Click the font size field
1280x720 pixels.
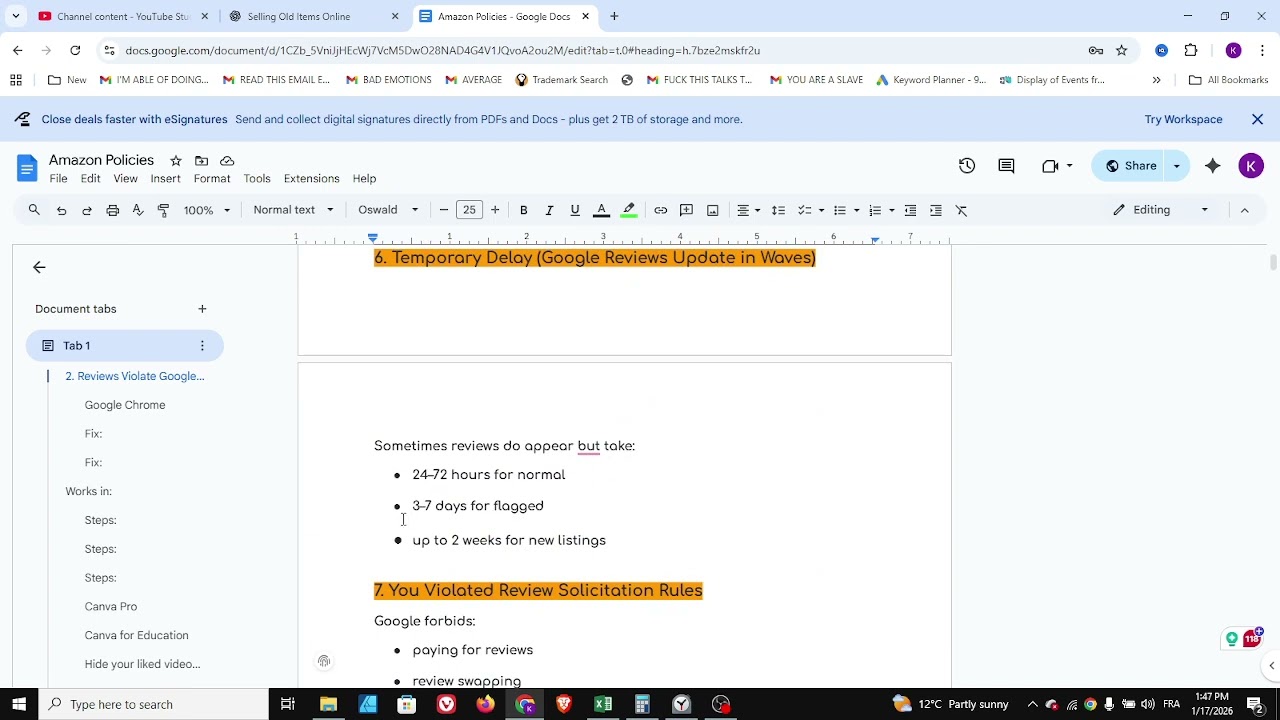(x=469, y=210)
